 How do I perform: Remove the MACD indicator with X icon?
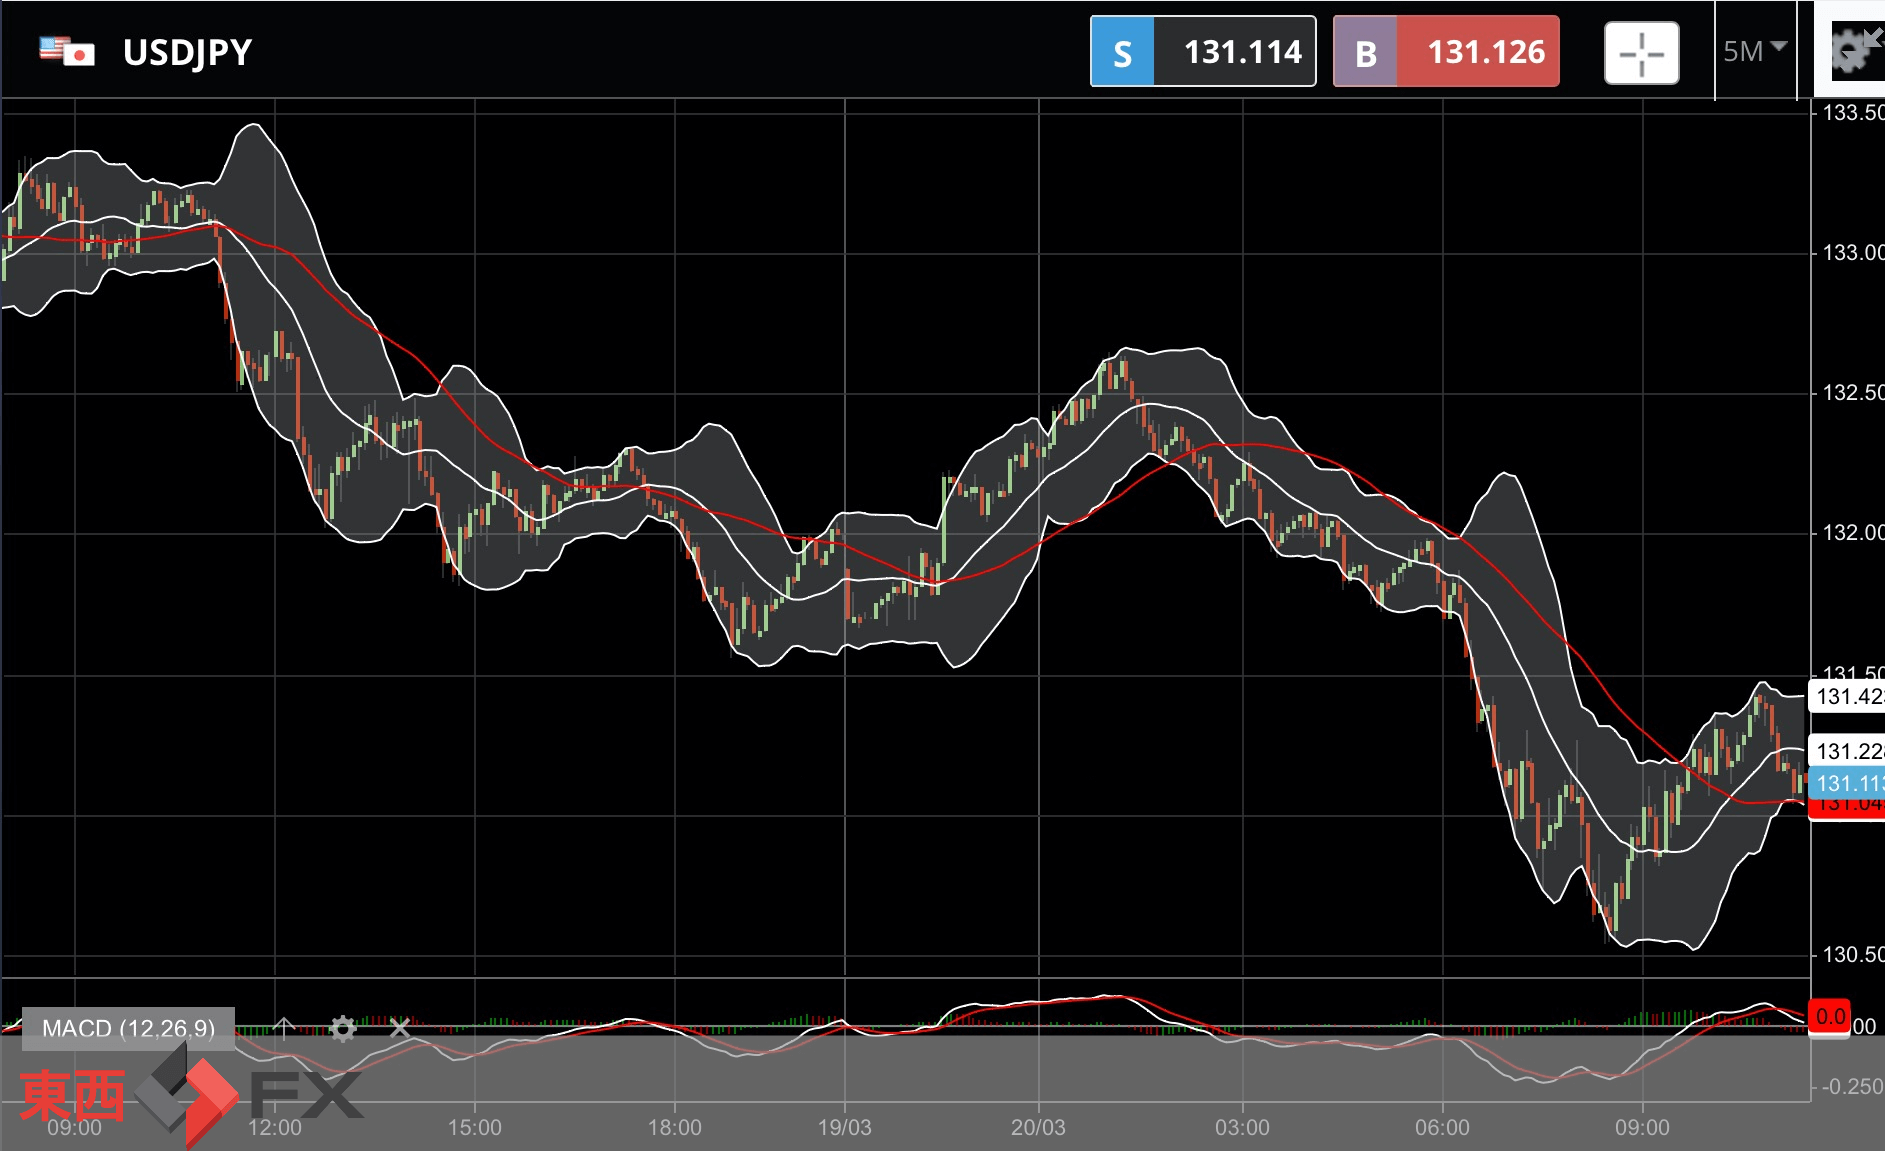click(400, 1028)
